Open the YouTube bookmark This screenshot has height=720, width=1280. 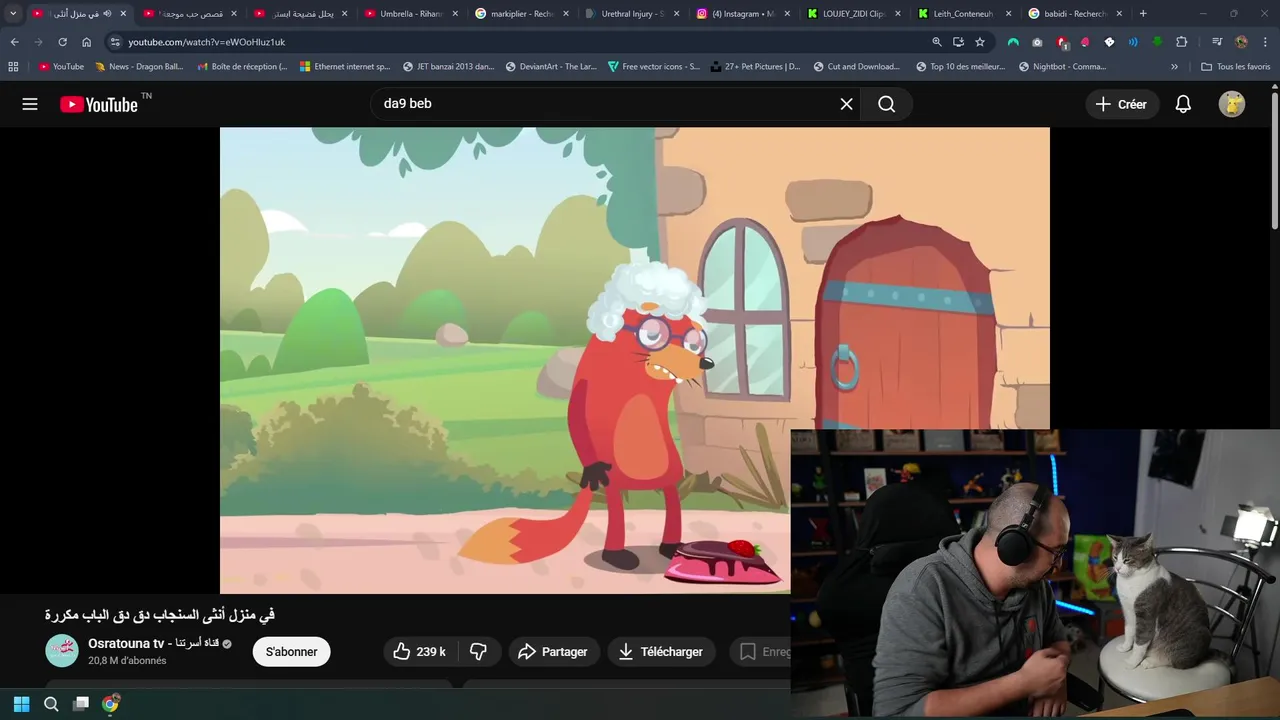pos(61,67)
